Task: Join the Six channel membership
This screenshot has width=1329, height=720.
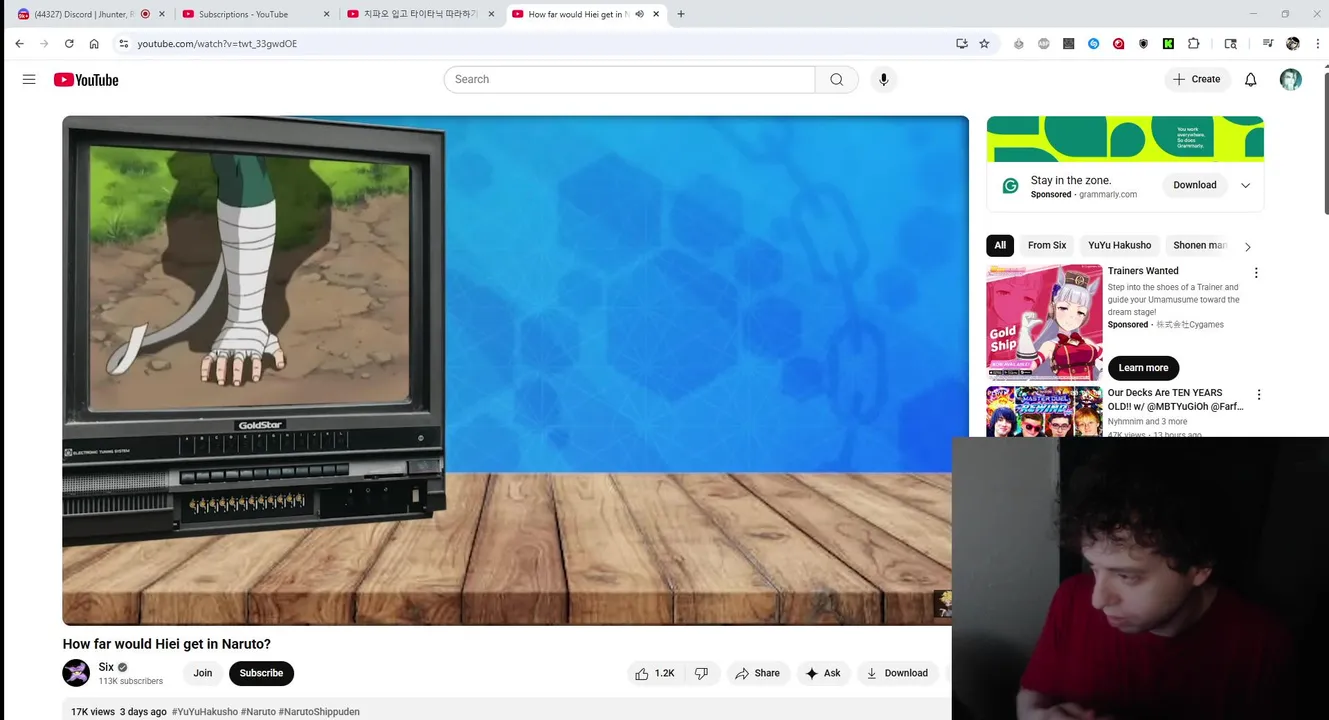Action: click(x=203, y=673)
